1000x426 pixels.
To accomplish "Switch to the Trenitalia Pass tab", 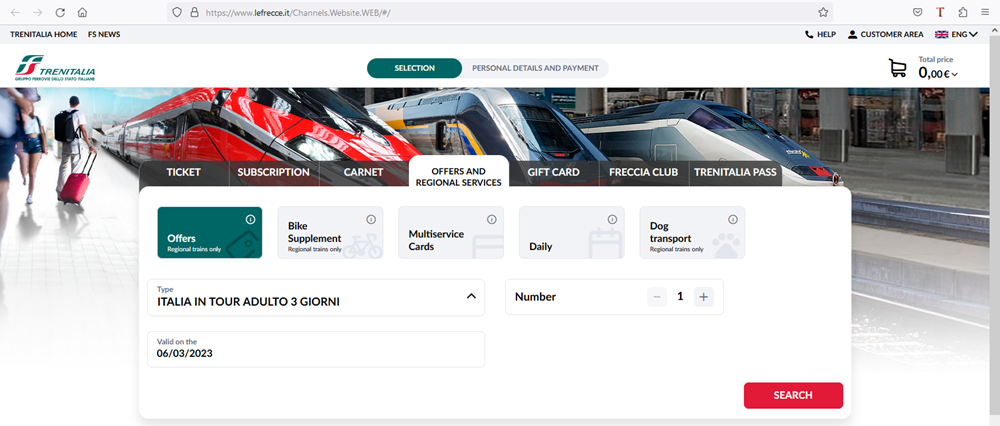I will pyautogui.click(x=735, y=172).
